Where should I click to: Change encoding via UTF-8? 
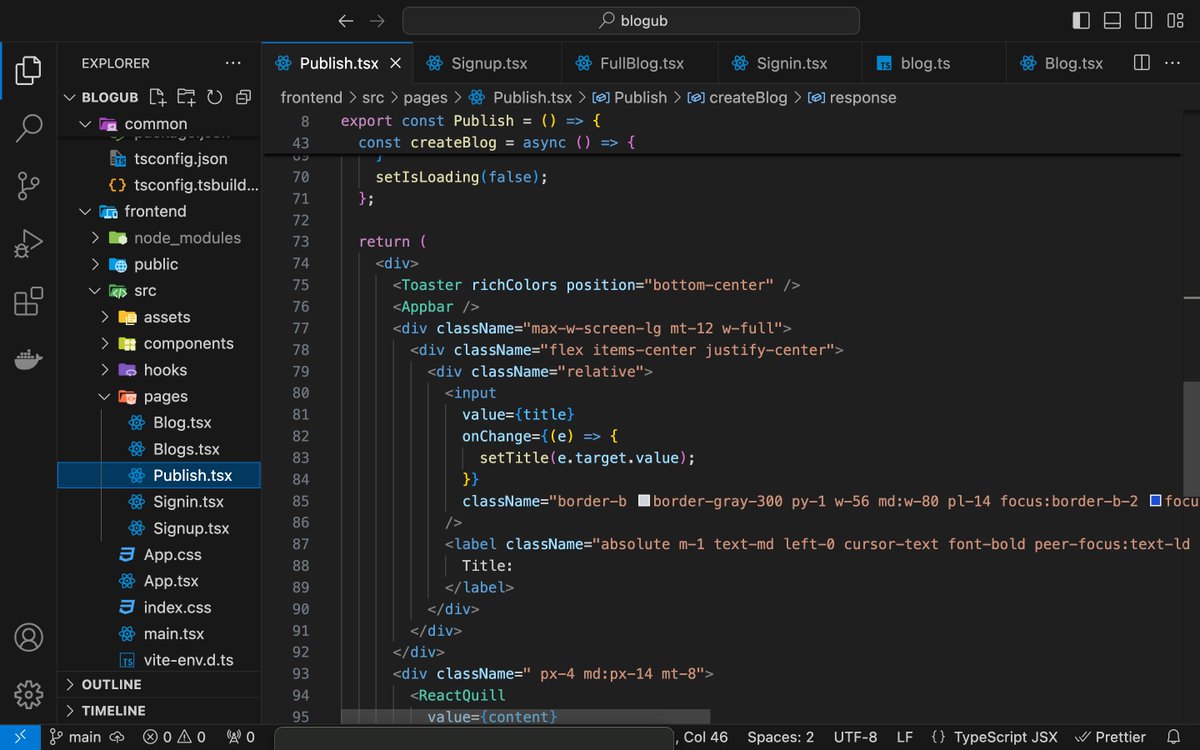pos(857,737)
